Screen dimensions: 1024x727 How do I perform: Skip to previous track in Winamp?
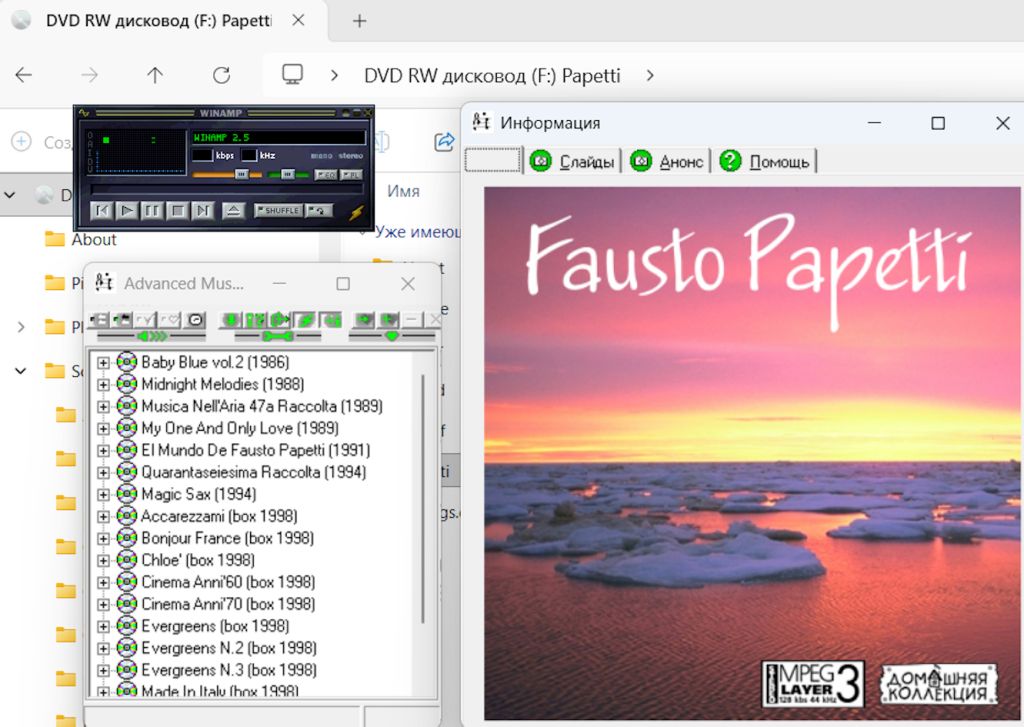102,210
